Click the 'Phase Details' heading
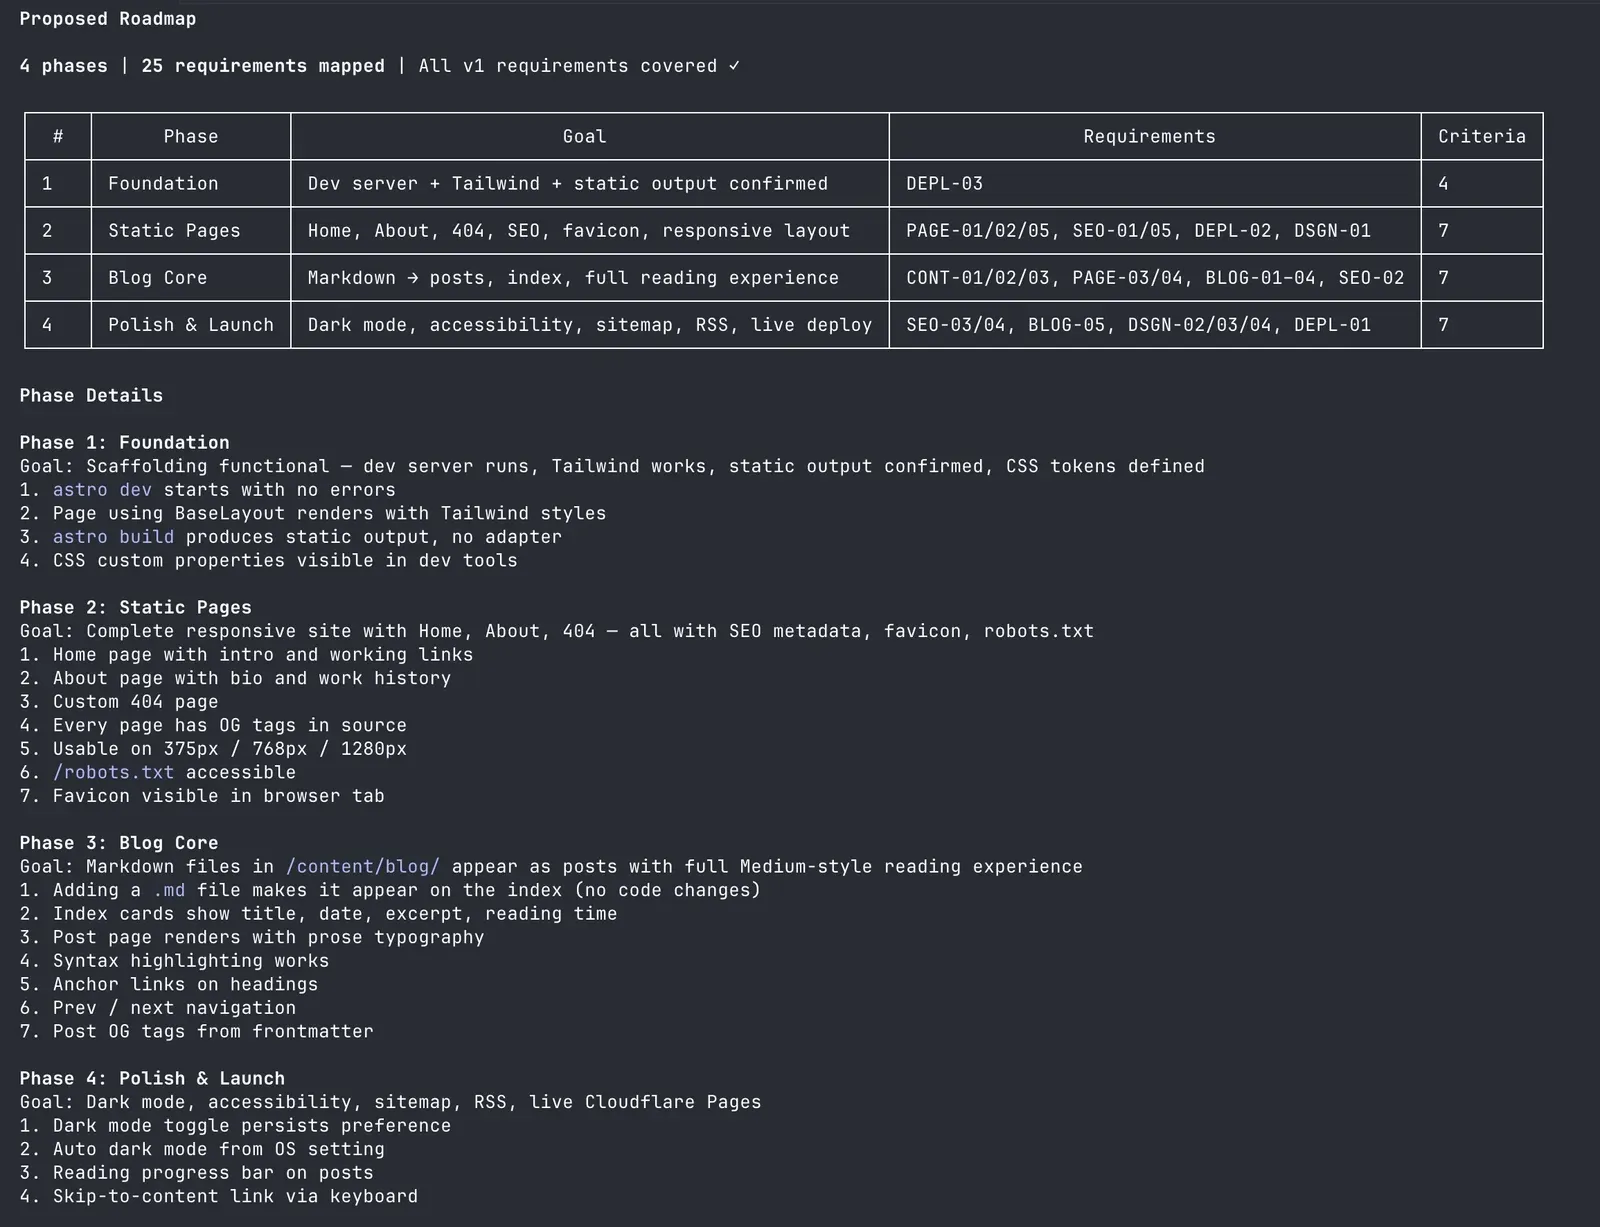Viewport: 1600px width, 1227px height. coord(91,396)
